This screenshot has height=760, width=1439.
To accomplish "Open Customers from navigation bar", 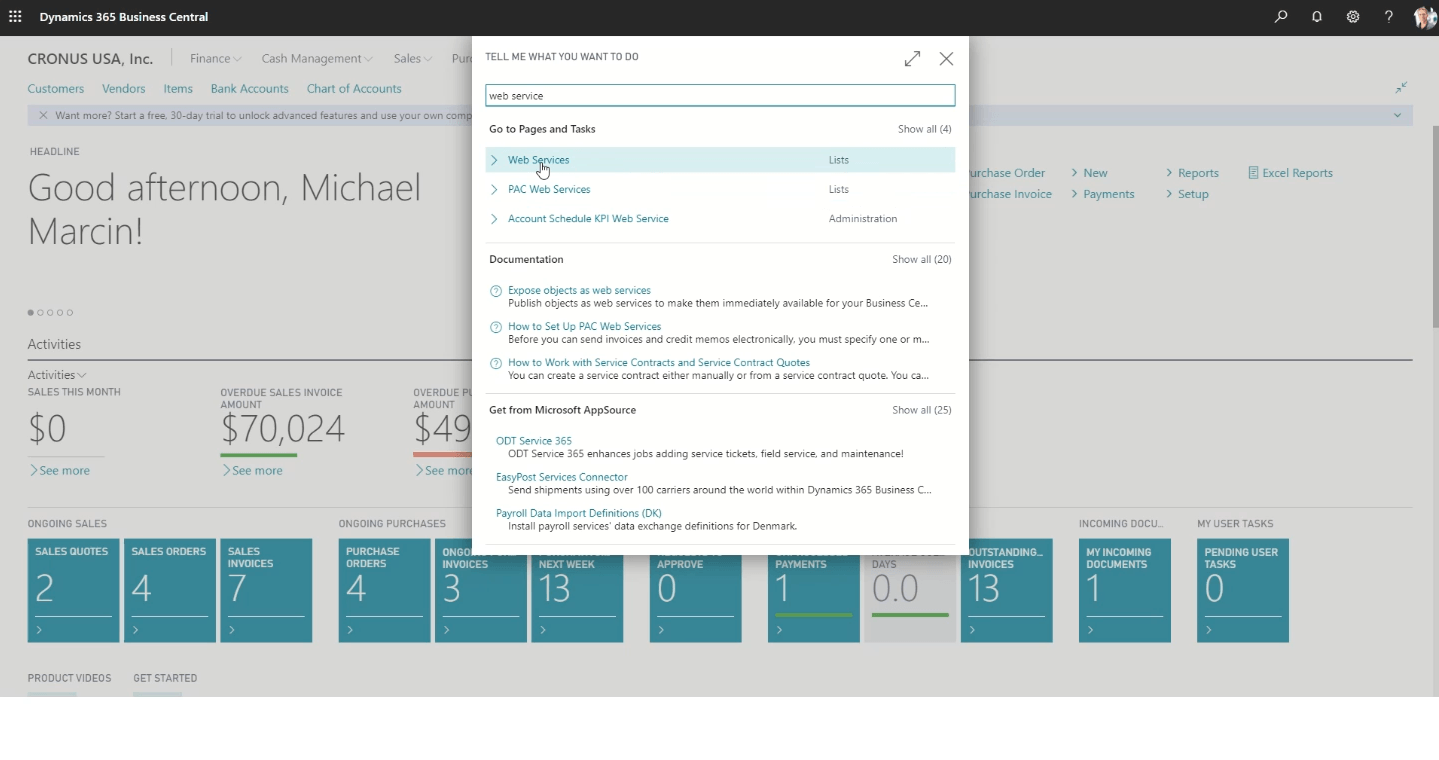I will click(56, 89).
